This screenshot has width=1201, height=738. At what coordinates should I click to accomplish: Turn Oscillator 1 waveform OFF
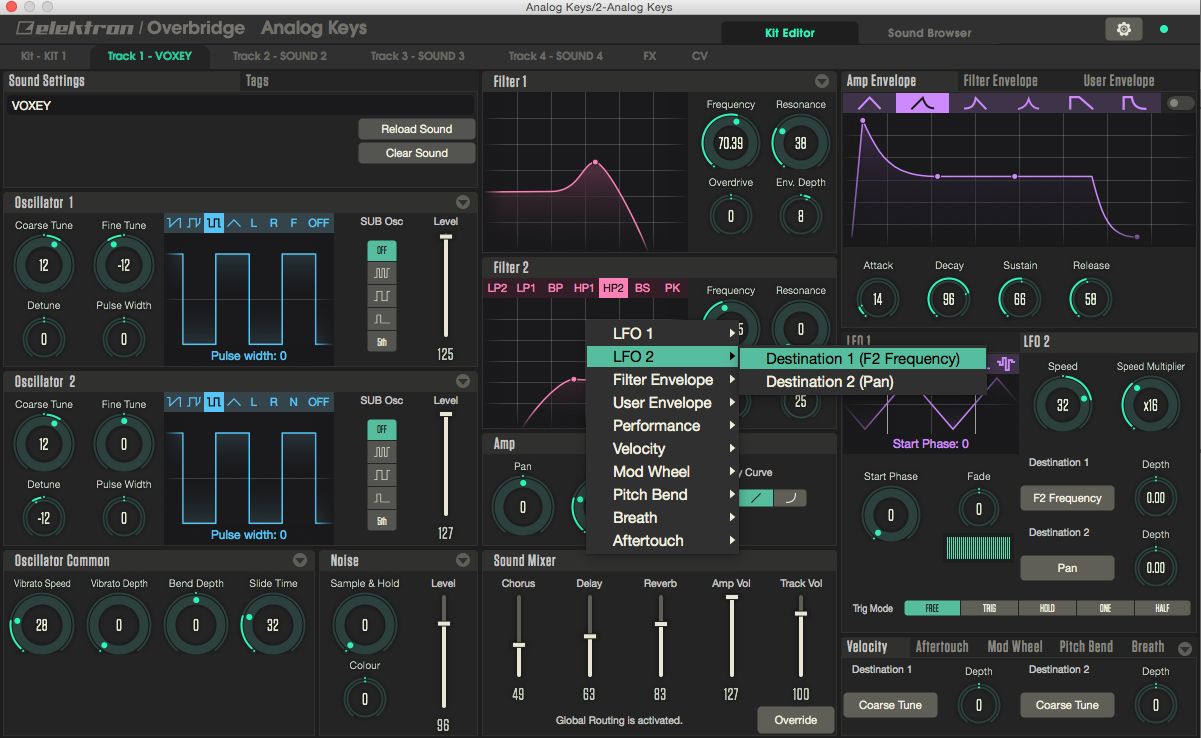[x=318, y=223]
